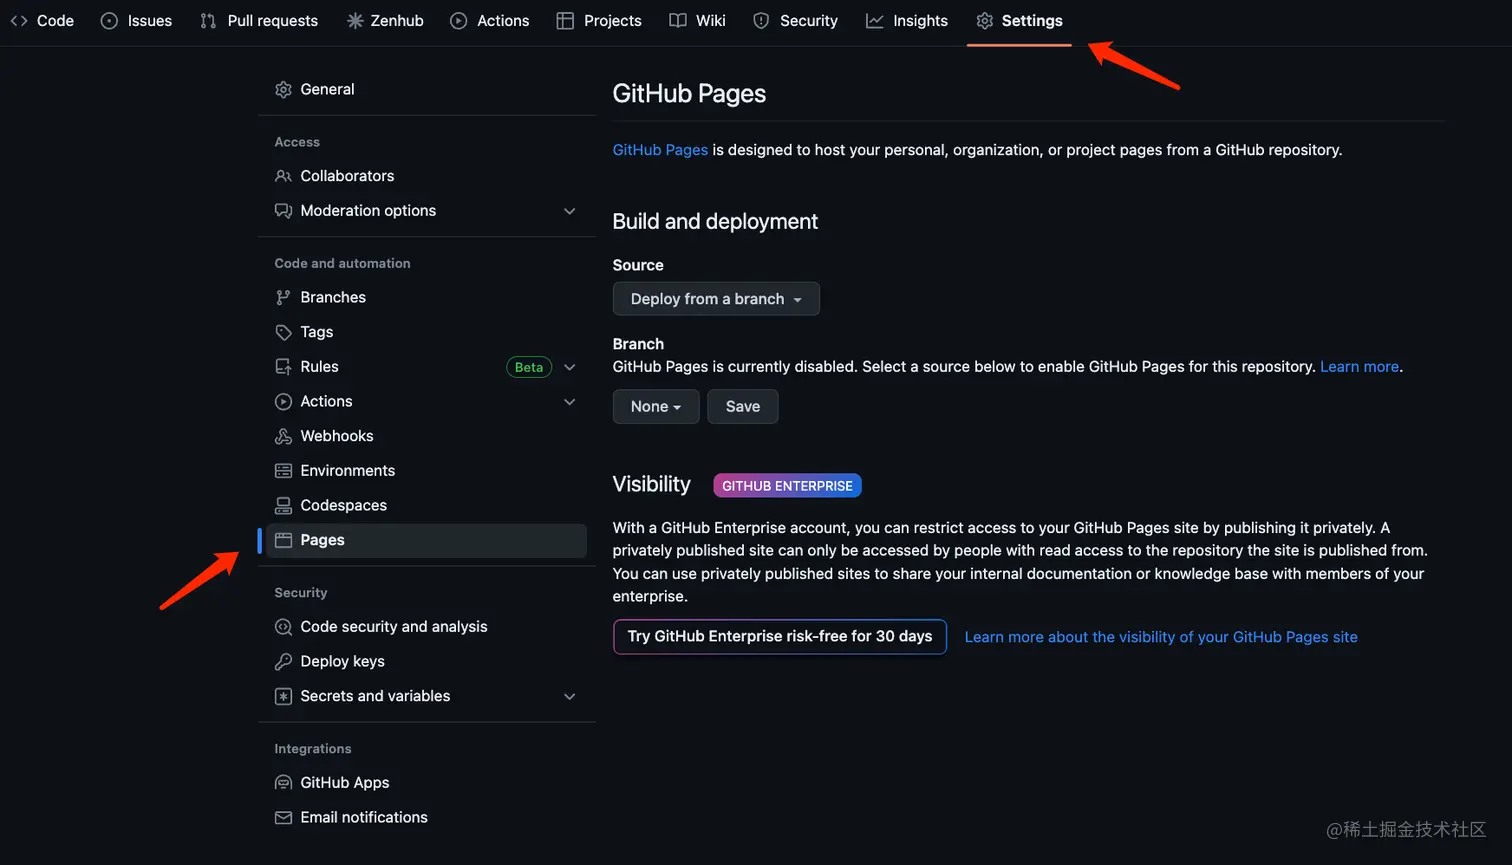Open GitHub Apps via its icon
The width and height of the screenshot is (1512, 865).
tap(283, 782)
